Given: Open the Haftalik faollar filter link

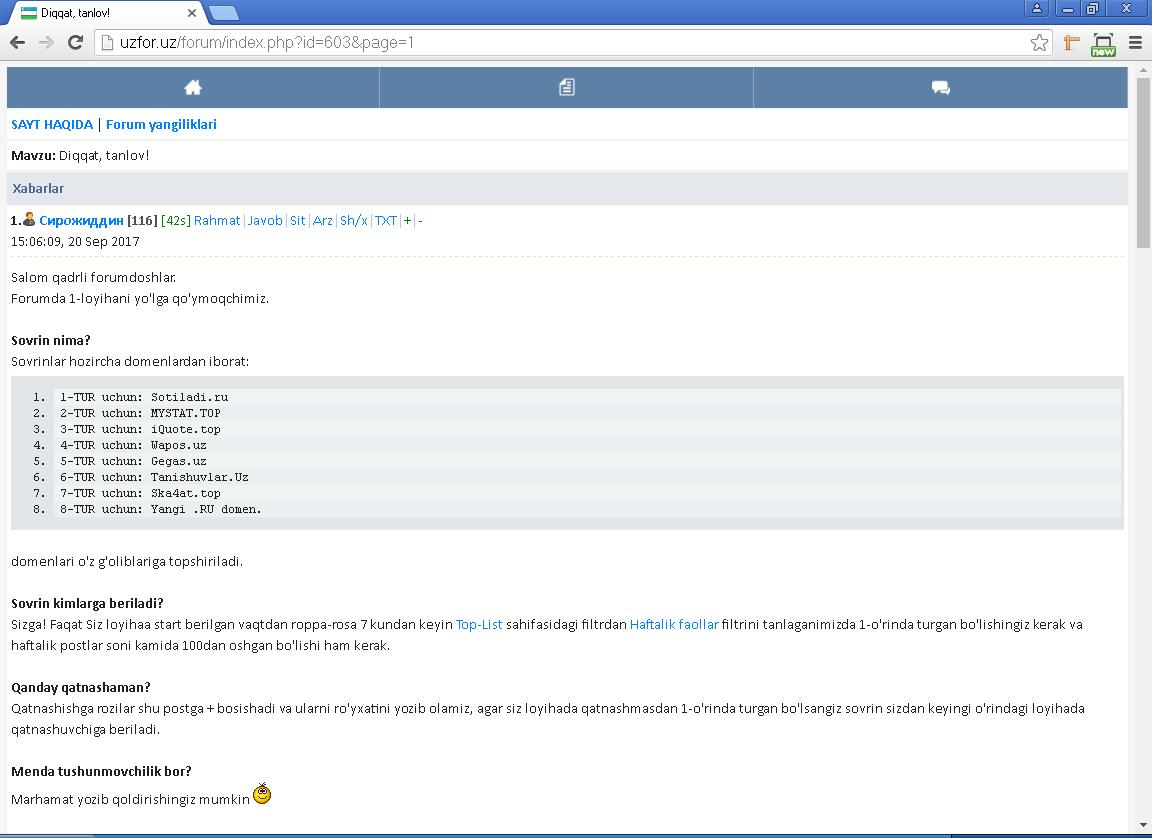Looking at the screenshot, I should point(674,624).
